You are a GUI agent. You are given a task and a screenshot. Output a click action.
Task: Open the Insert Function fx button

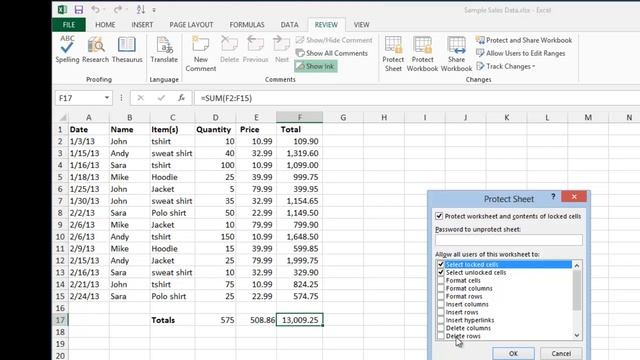(181, 98)
